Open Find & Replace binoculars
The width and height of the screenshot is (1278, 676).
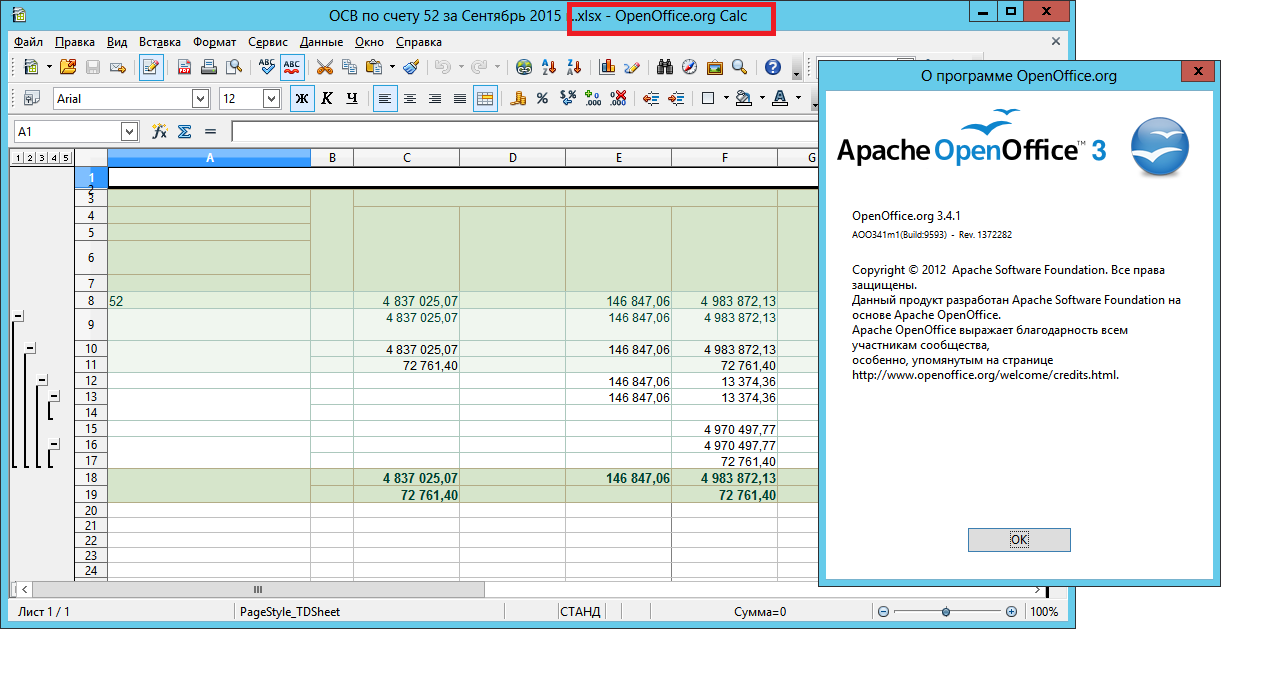[x=665, y=67]
